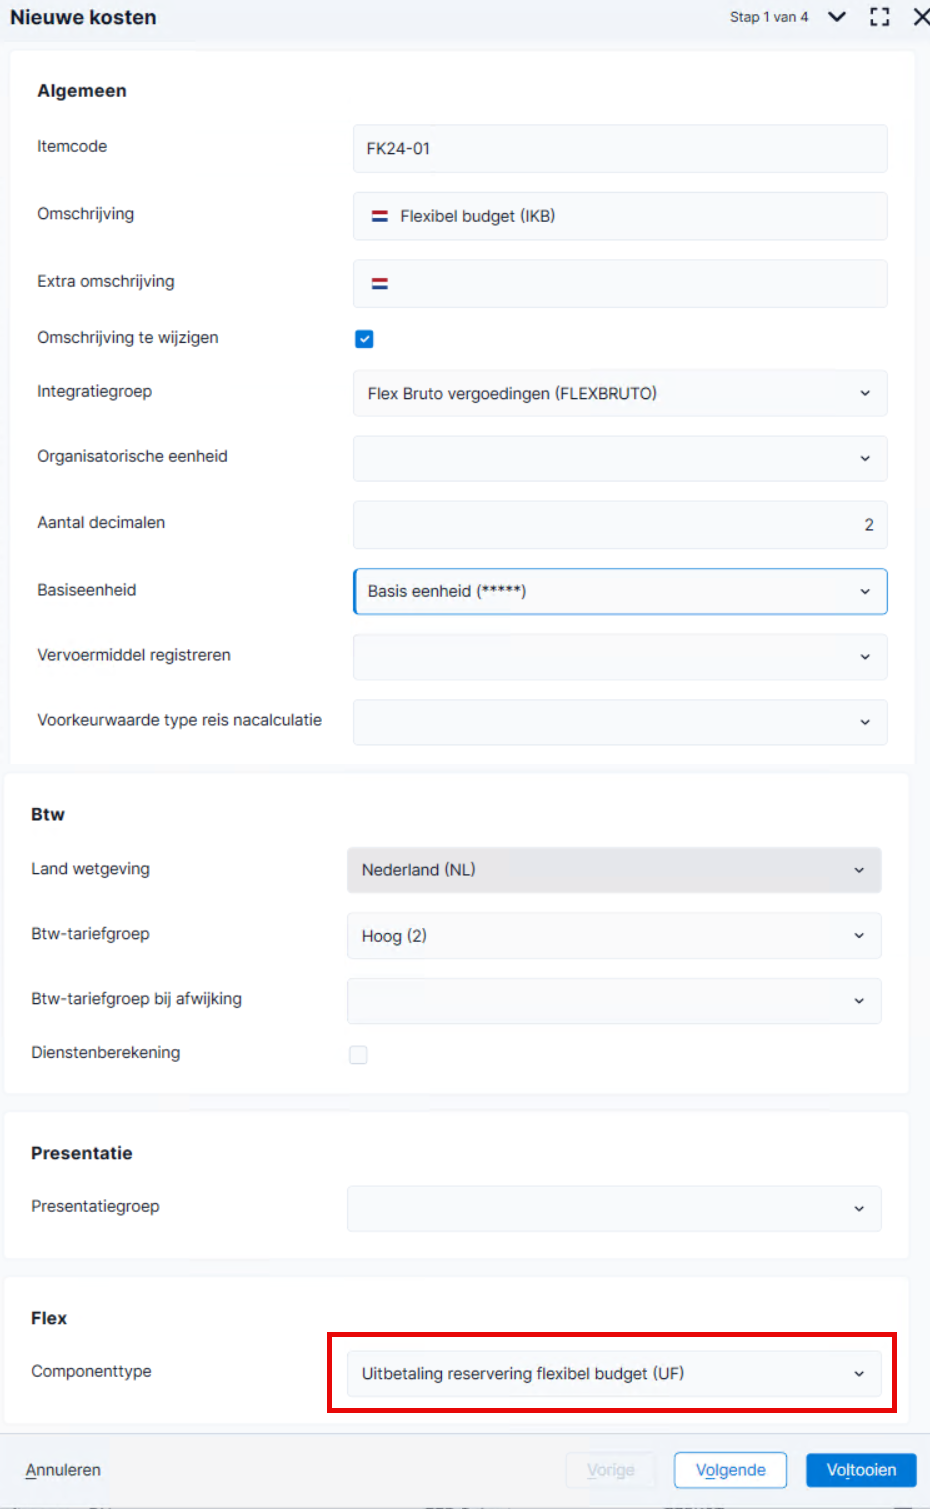This screenshot has width=930, height=1509.
Task: Open the Organisatorische eenheid dropdown
Action: pyautogui.click(x=620, y=459)
